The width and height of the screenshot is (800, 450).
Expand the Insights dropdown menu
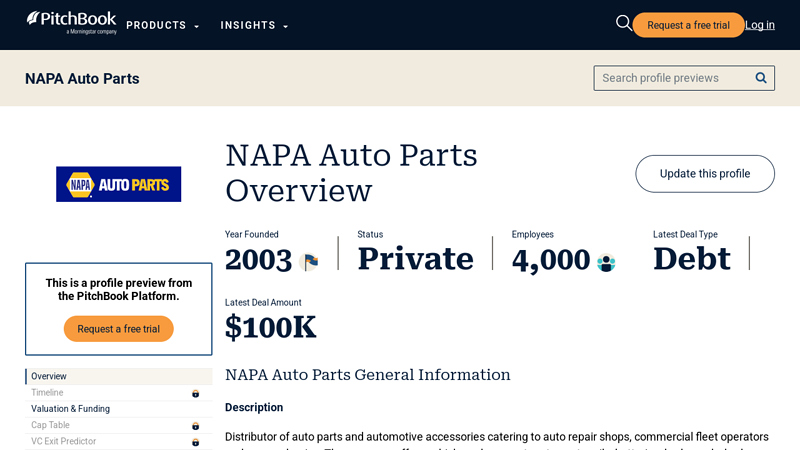click(254, 26)
